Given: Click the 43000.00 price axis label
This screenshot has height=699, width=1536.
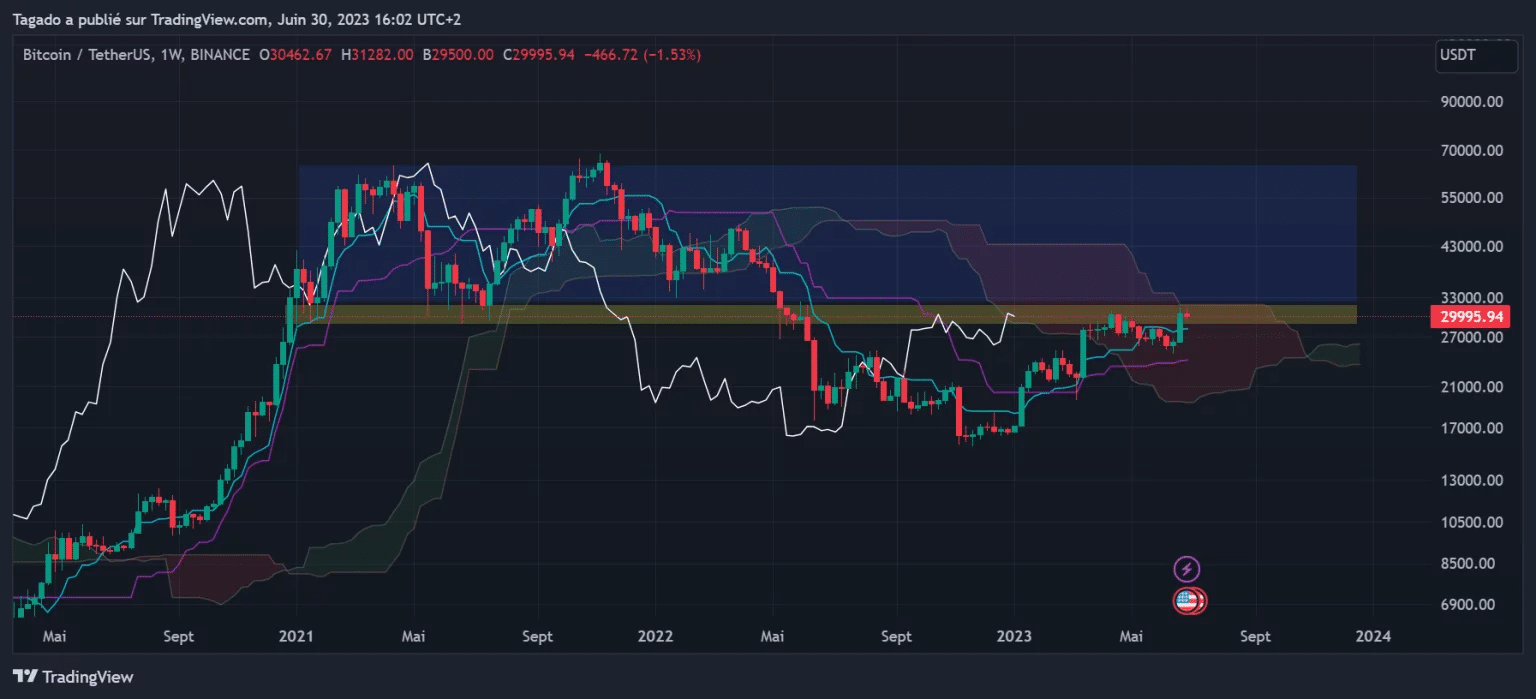Looking at the screenshot, I should point(1471,246).
